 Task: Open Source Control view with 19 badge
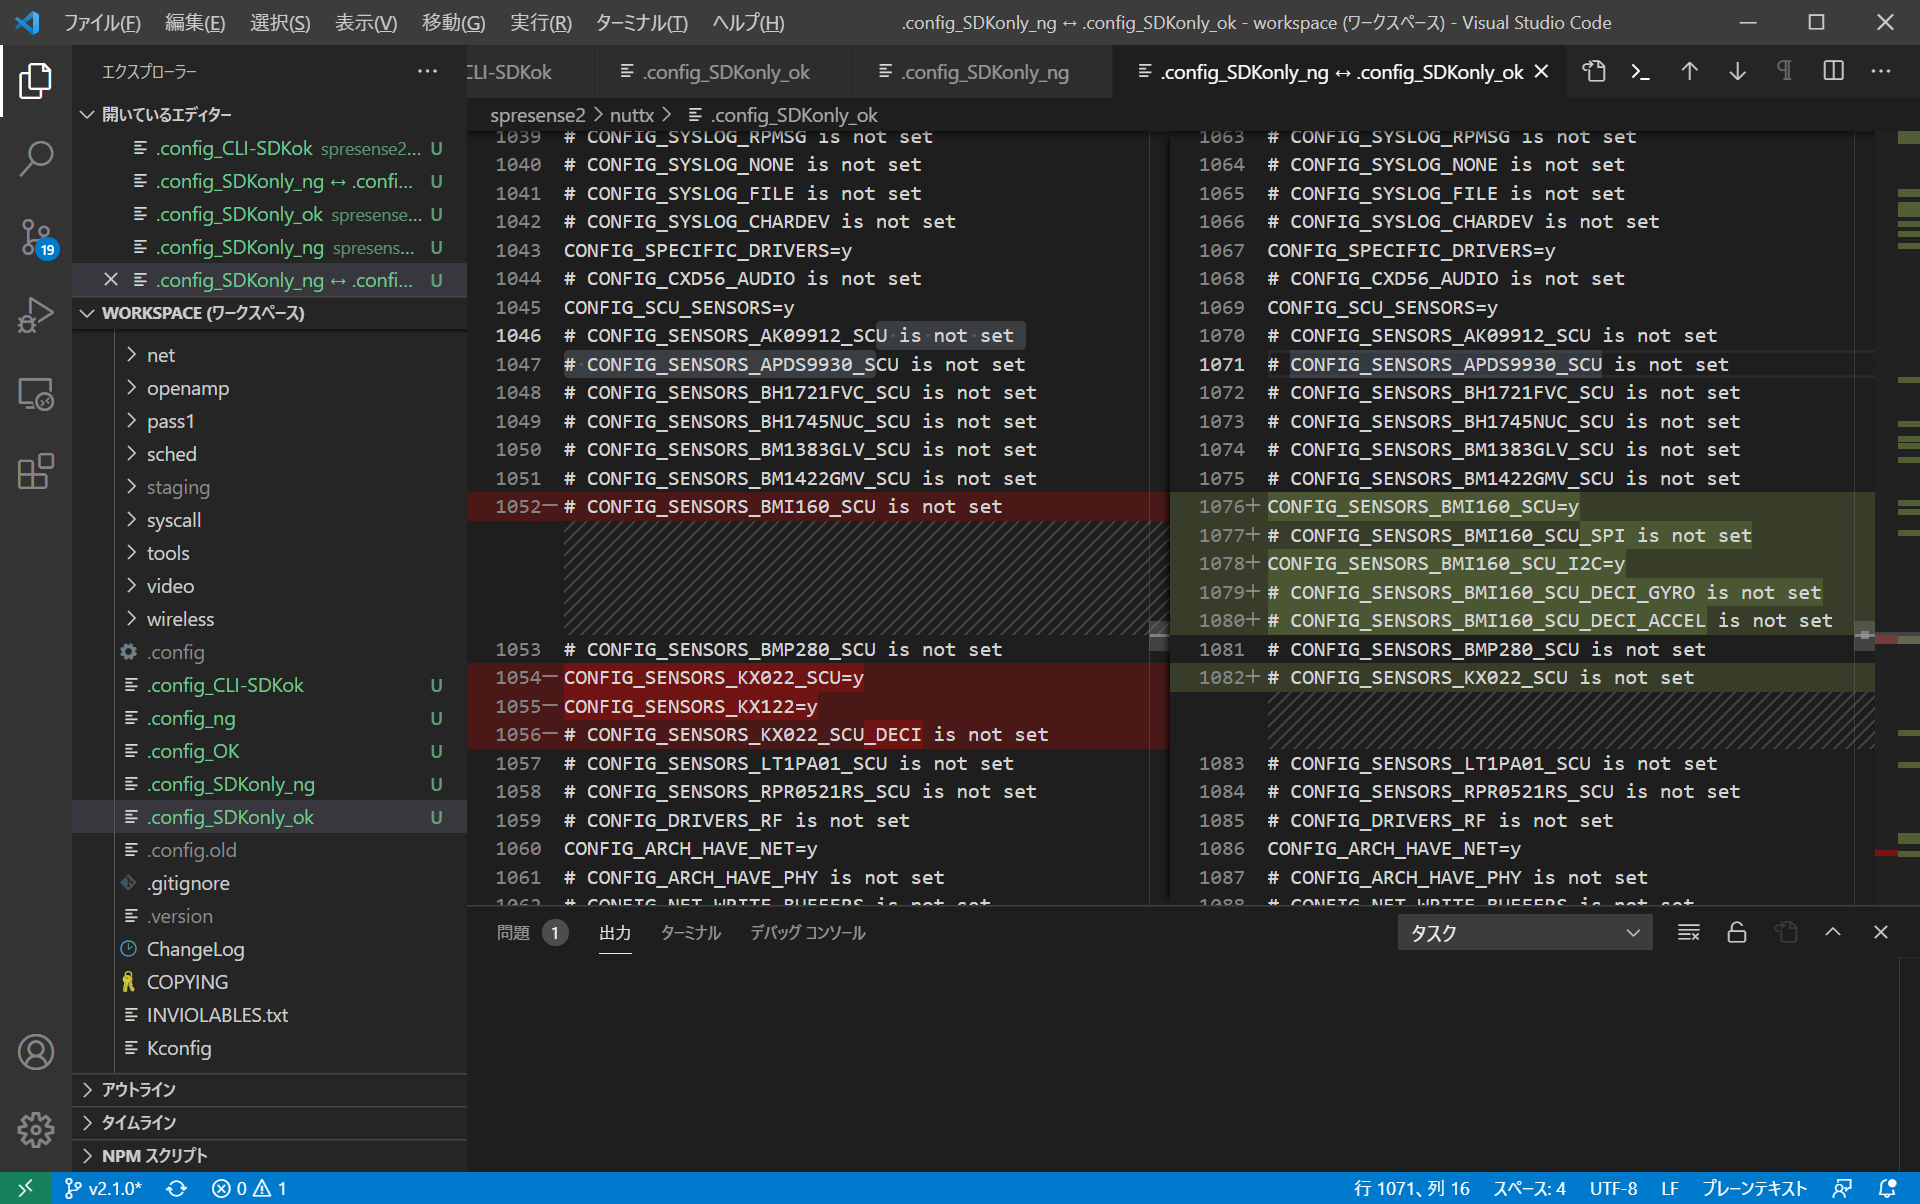(36, 238)
